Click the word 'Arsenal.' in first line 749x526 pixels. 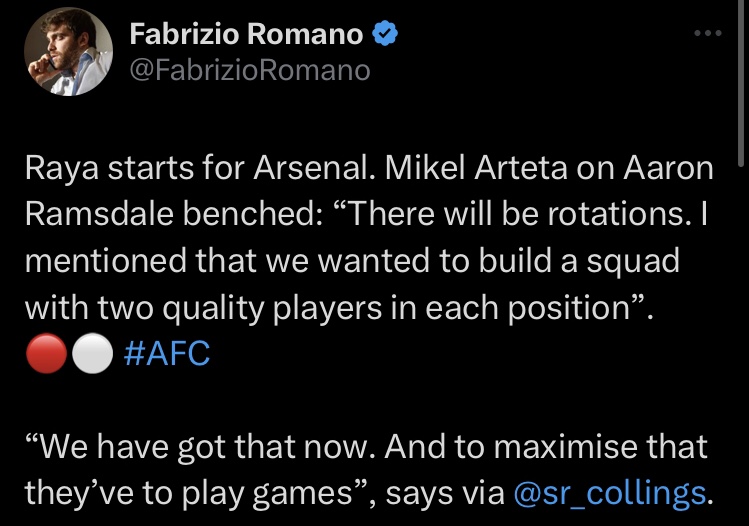point(314,168)
